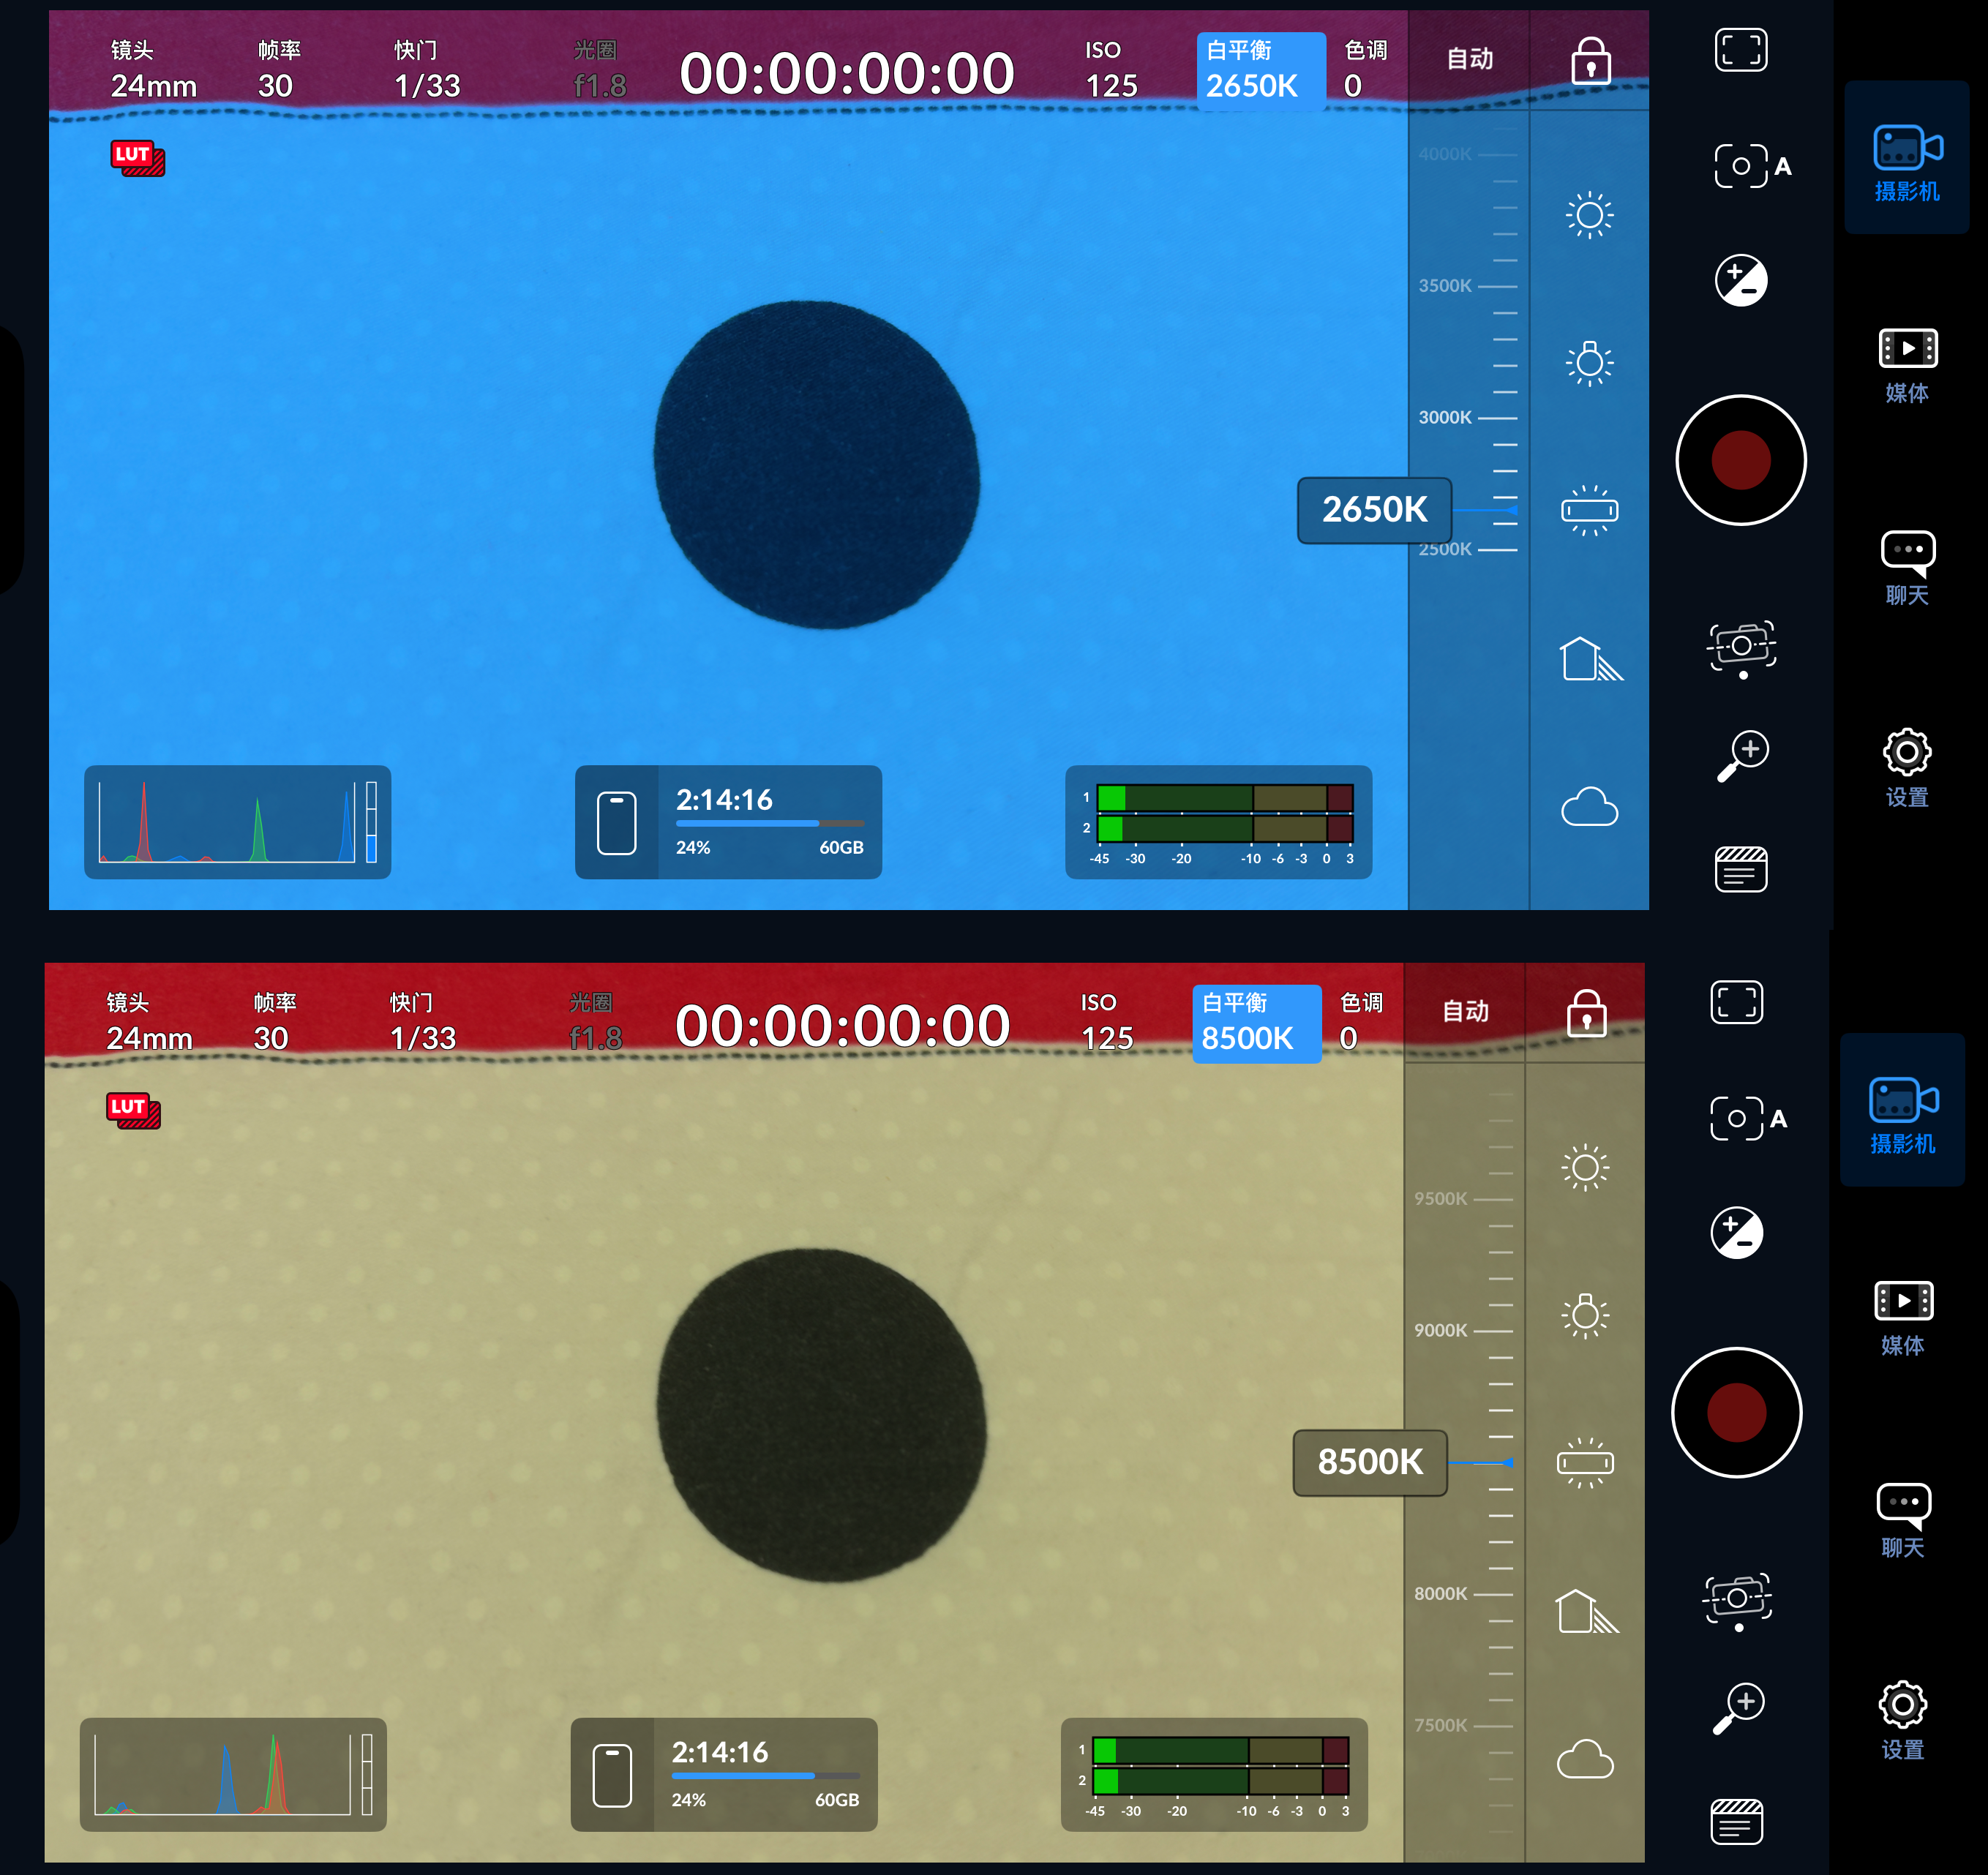Tap the switch camera icon, top screenshot
Image resolution: width=1988 pixels, height=1875 pixels.
[x=1741, y=647]
